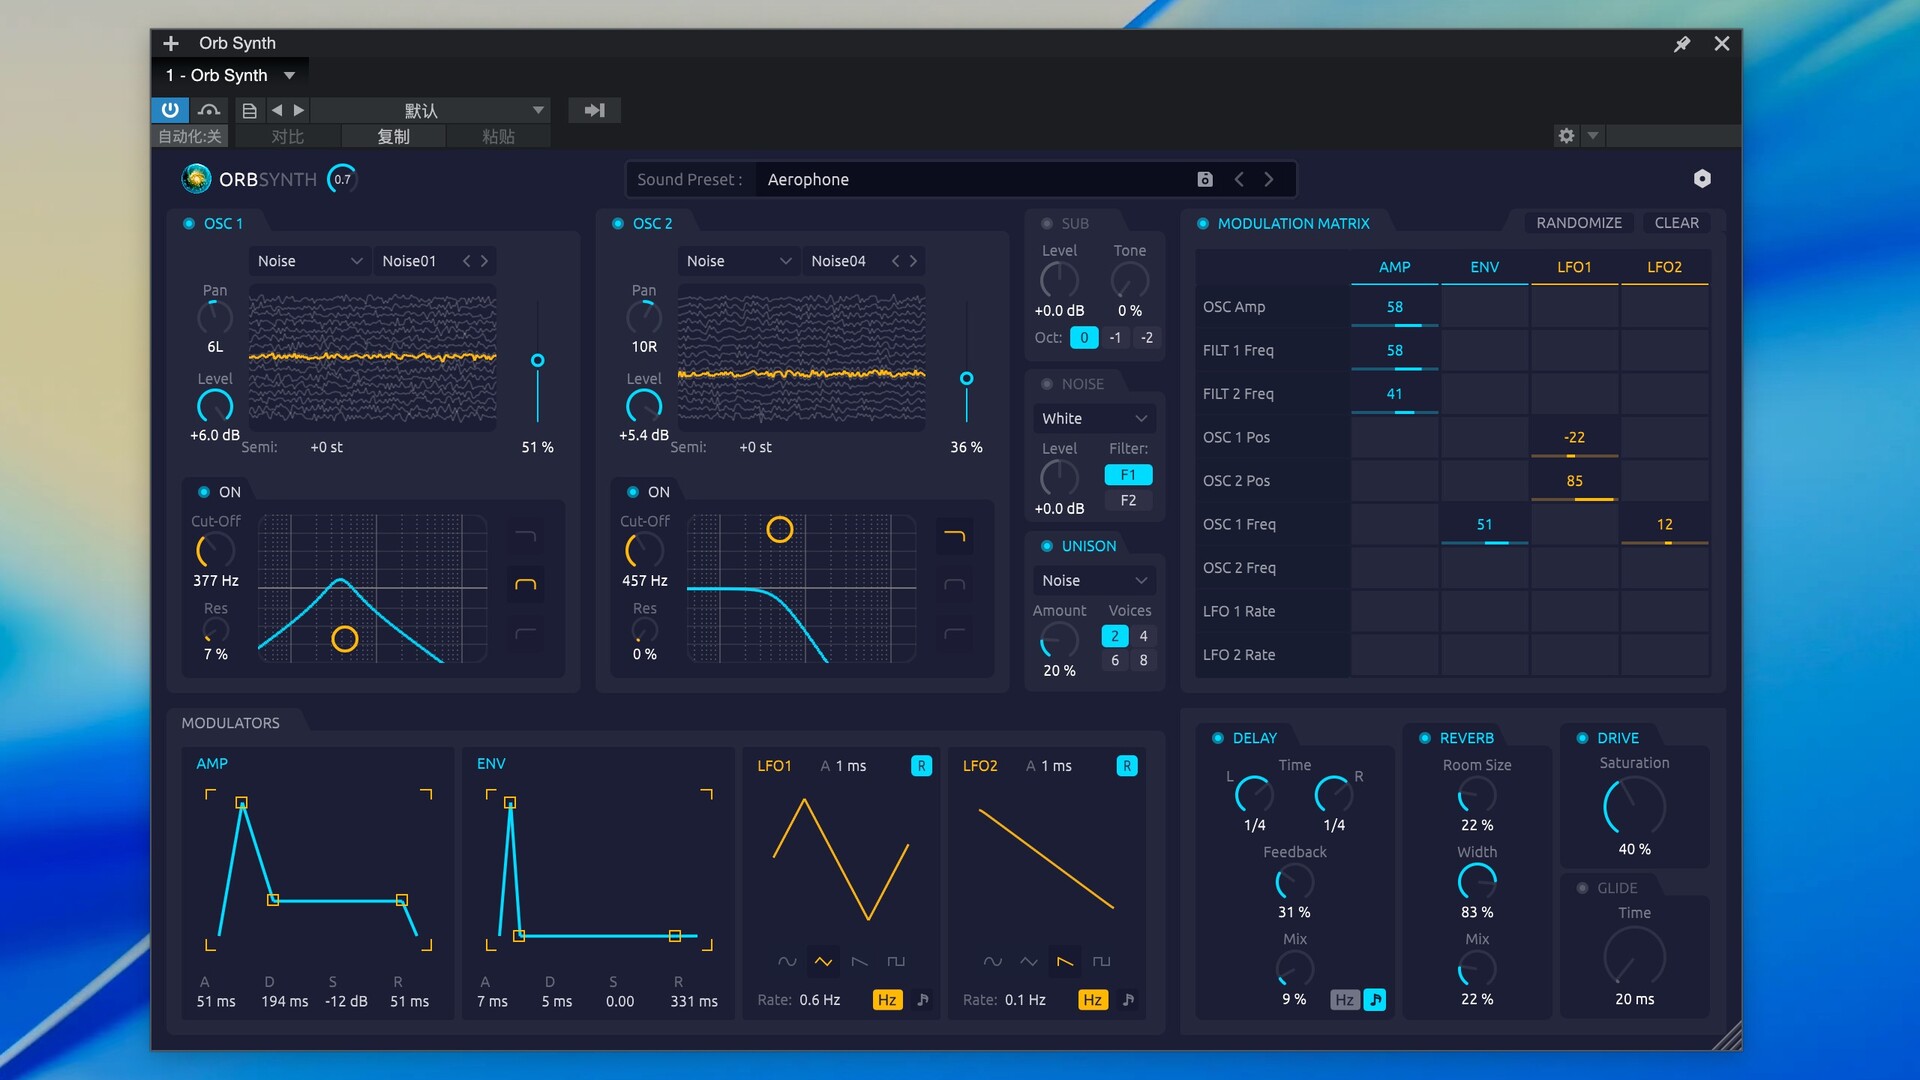The width and height of the screenshot is (1920, 1080).
Task: Select the LFO2 square waveform icon
Action: [1101, 961]
